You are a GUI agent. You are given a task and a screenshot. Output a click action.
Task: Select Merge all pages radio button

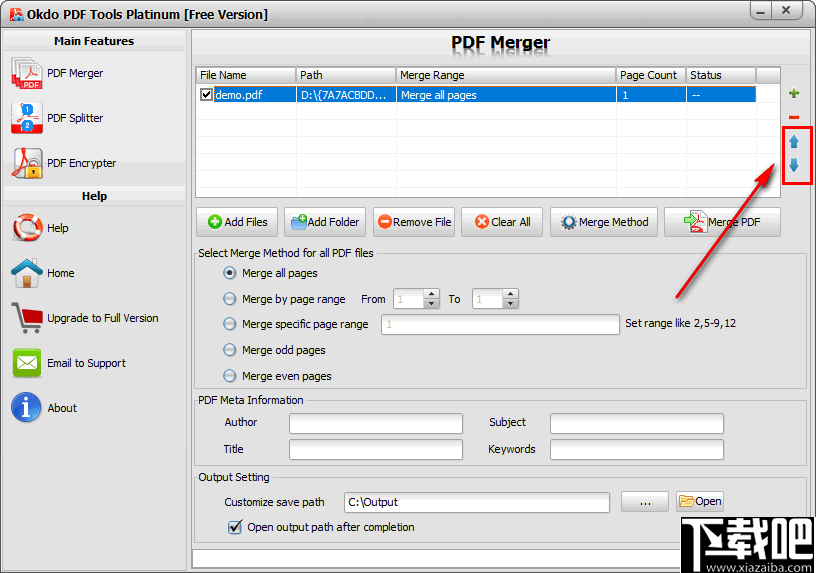229,273
